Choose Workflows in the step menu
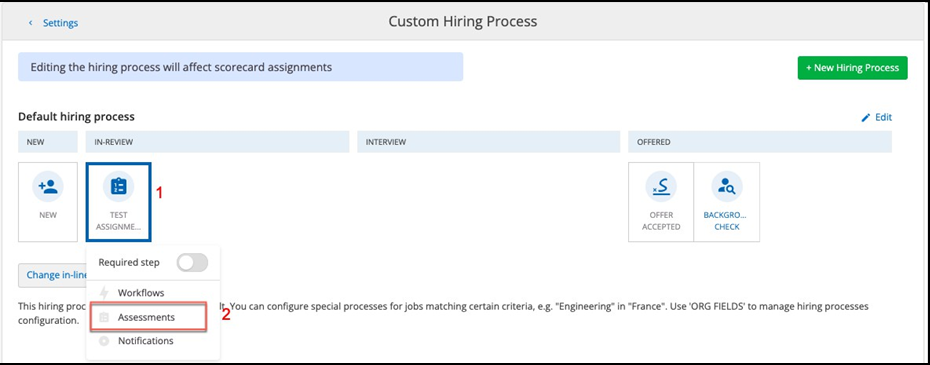 click(141, 293)
